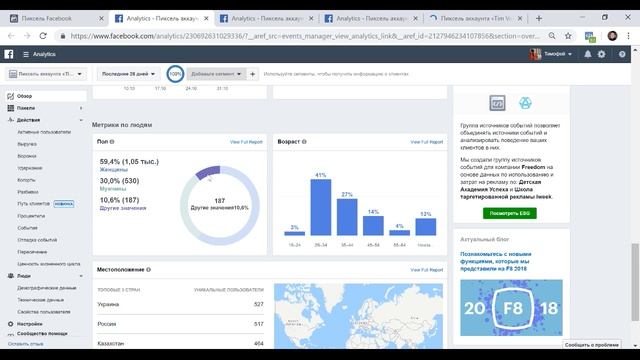Viewport: 640px width, 360px height.
Task: Open the Chrome profile avatar
Action: click(612, 36)
